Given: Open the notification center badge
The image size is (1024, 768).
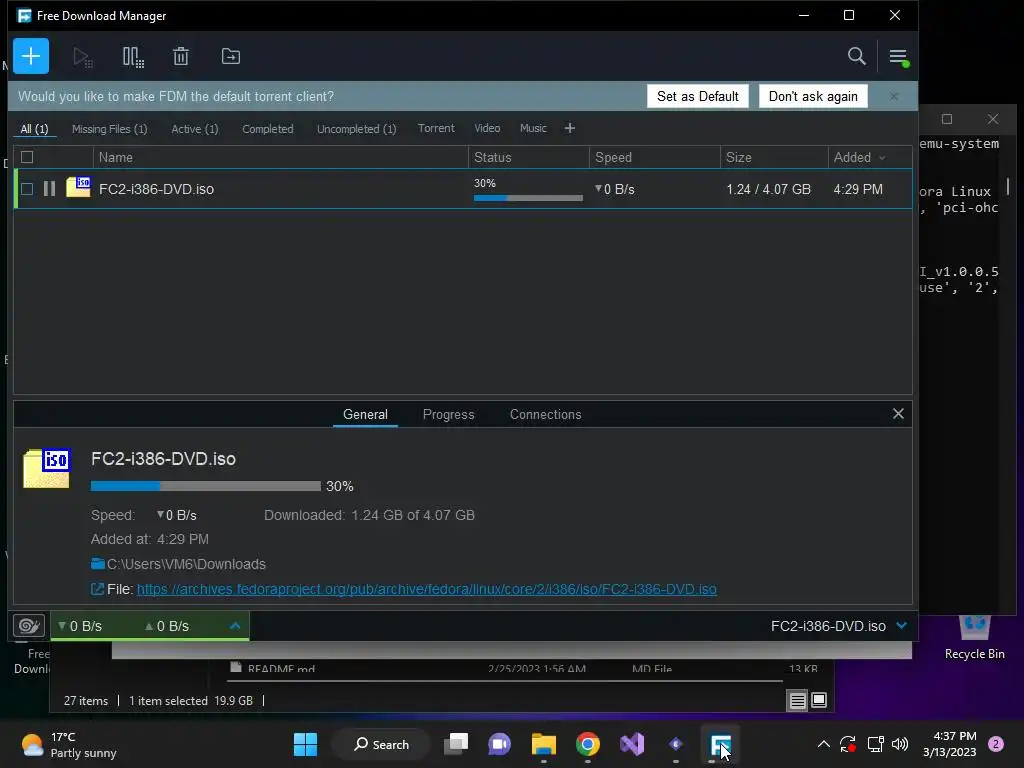Looking at the screenshot, I should click(995, 744).
